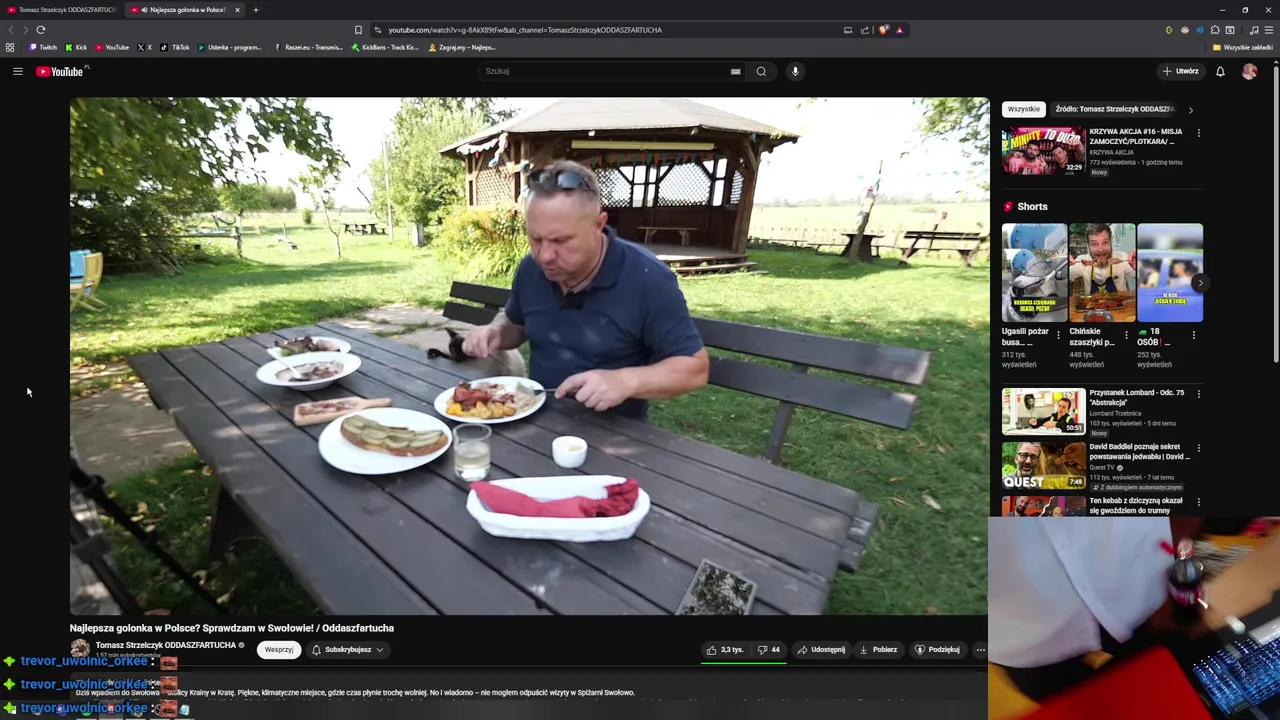This screenshot has width=1280, height=720.
Task: Open the X bookmark
Action: pos(144,47)
